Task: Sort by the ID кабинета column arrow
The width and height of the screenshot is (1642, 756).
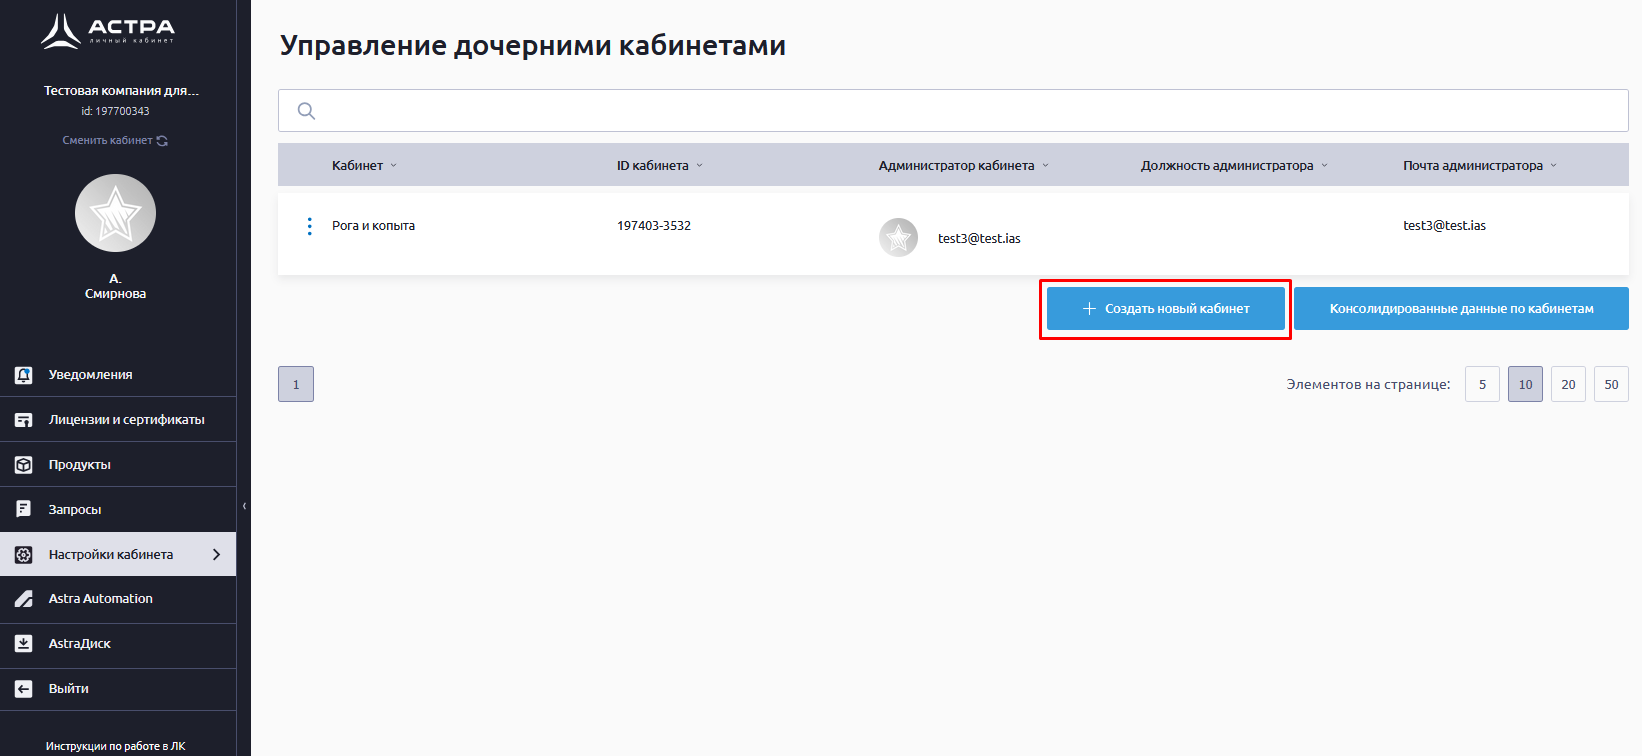Action: pos(699,166)
